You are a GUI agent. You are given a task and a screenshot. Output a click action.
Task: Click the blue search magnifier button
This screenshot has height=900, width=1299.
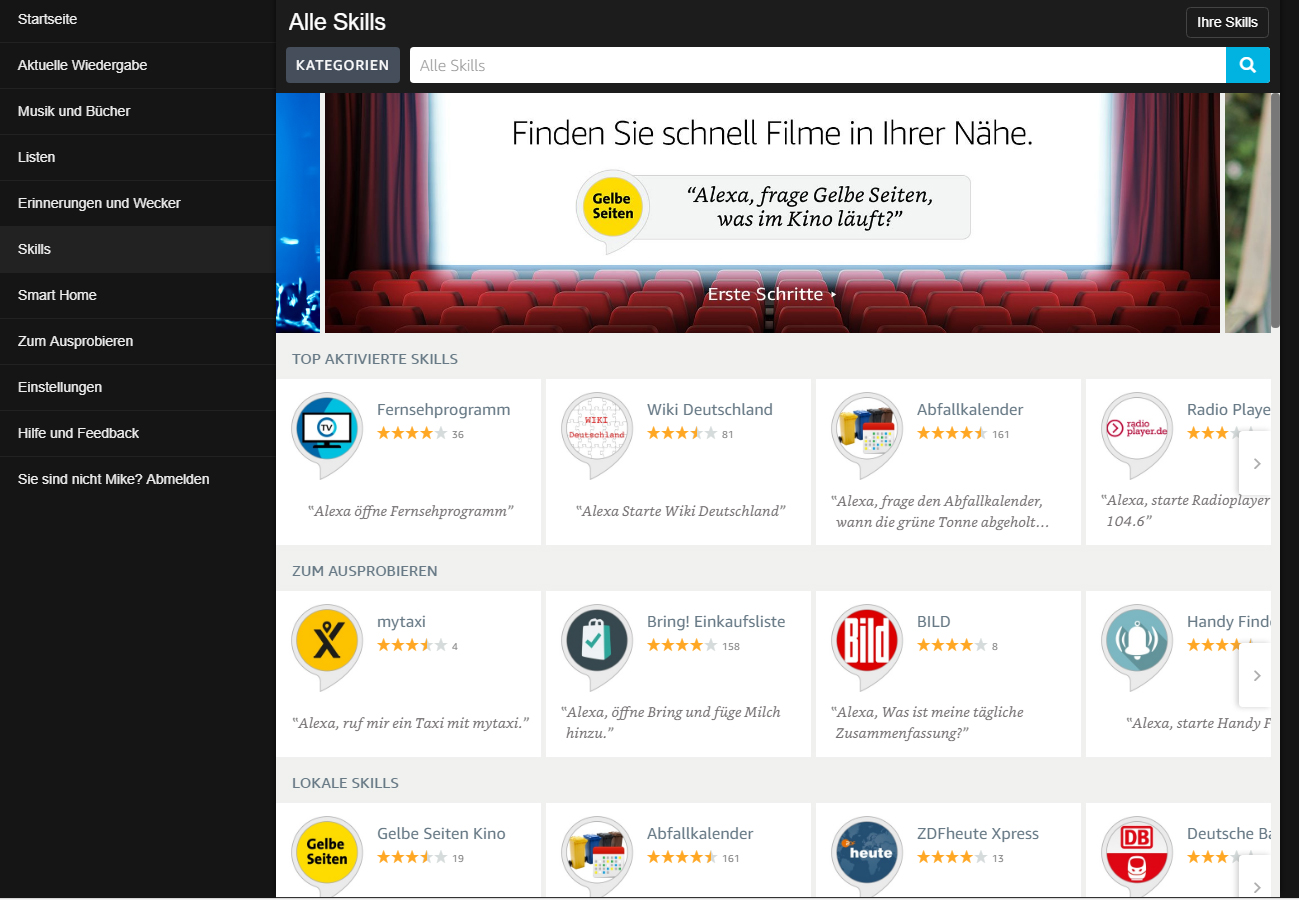[1248, 65]
